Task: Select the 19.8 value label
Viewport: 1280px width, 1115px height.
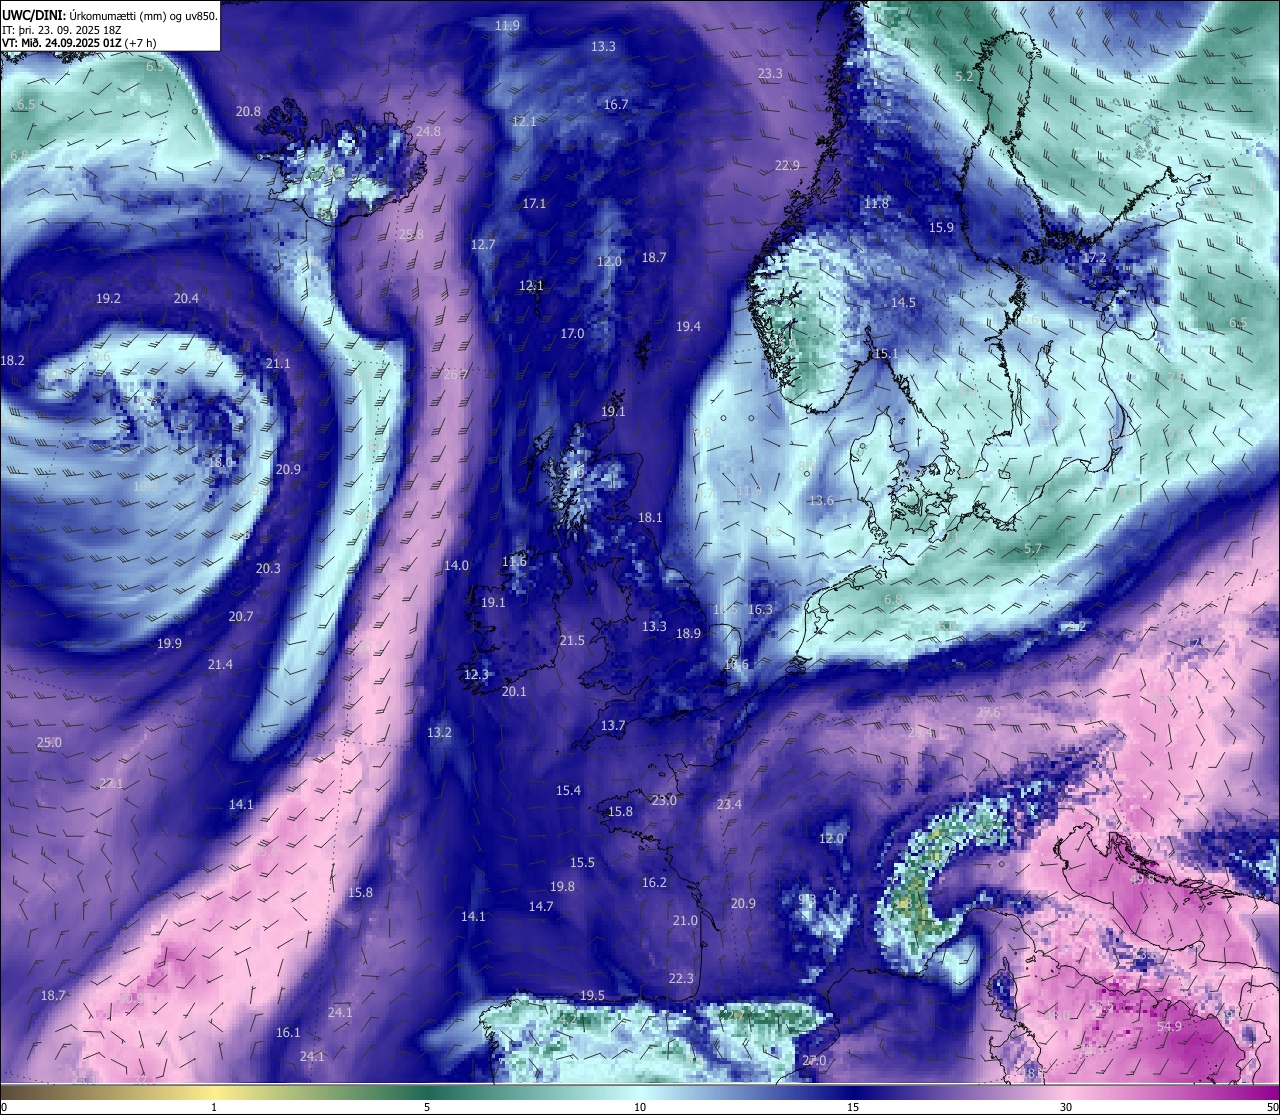Action: (x=562, y=886)
